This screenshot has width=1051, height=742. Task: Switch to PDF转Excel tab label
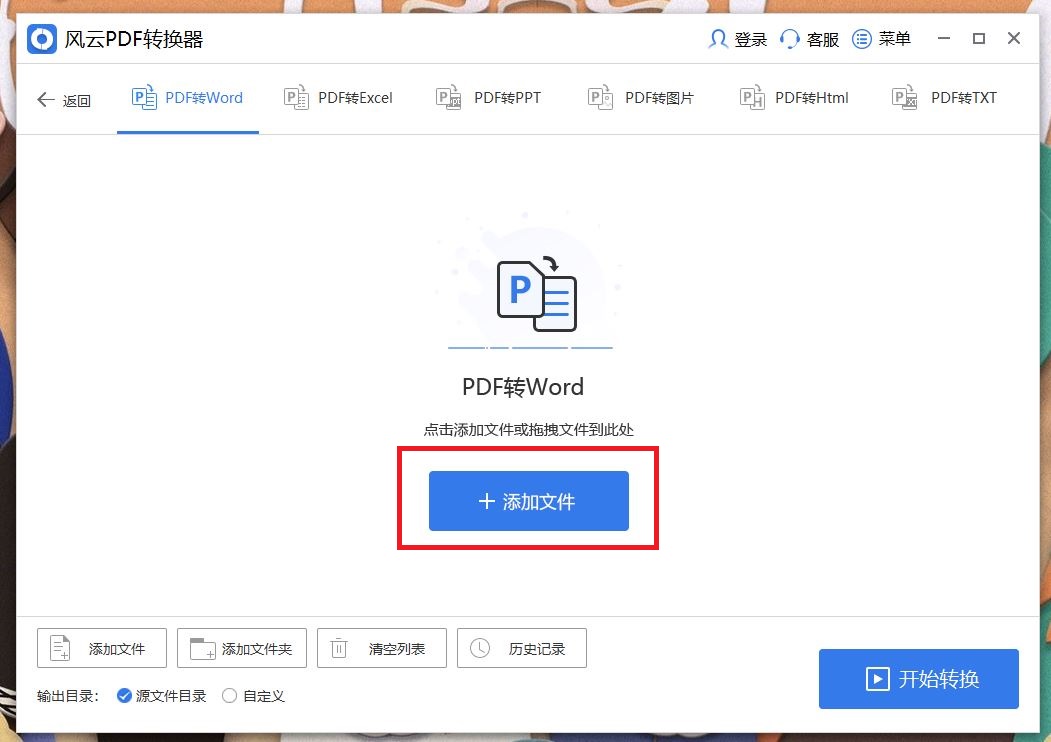(x=355, y=98)
